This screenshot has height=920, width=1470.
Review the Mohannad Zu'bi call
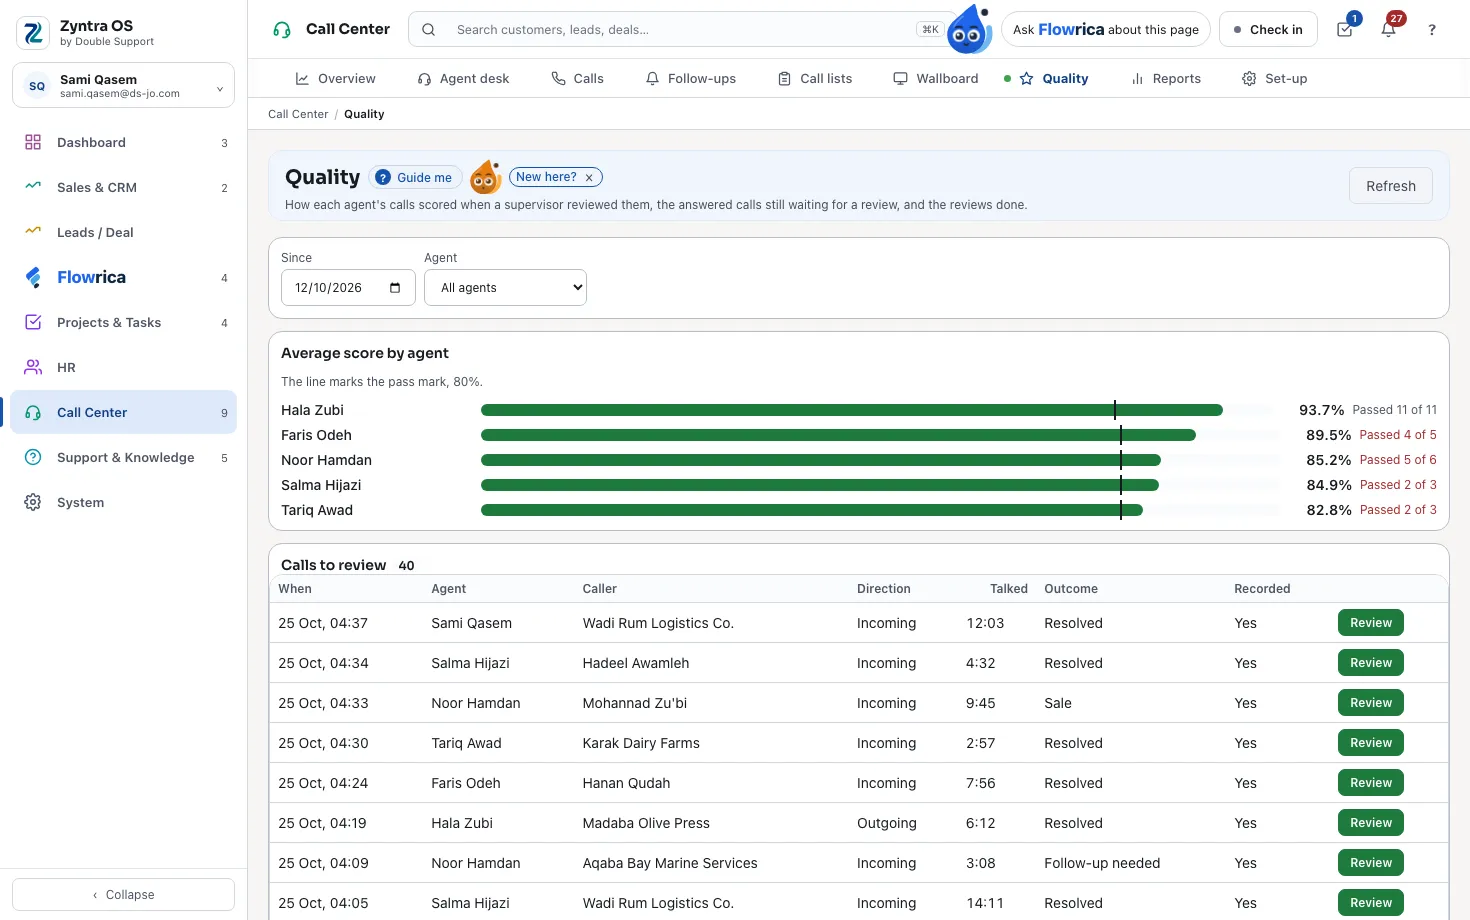click(x=1371, y=703)
